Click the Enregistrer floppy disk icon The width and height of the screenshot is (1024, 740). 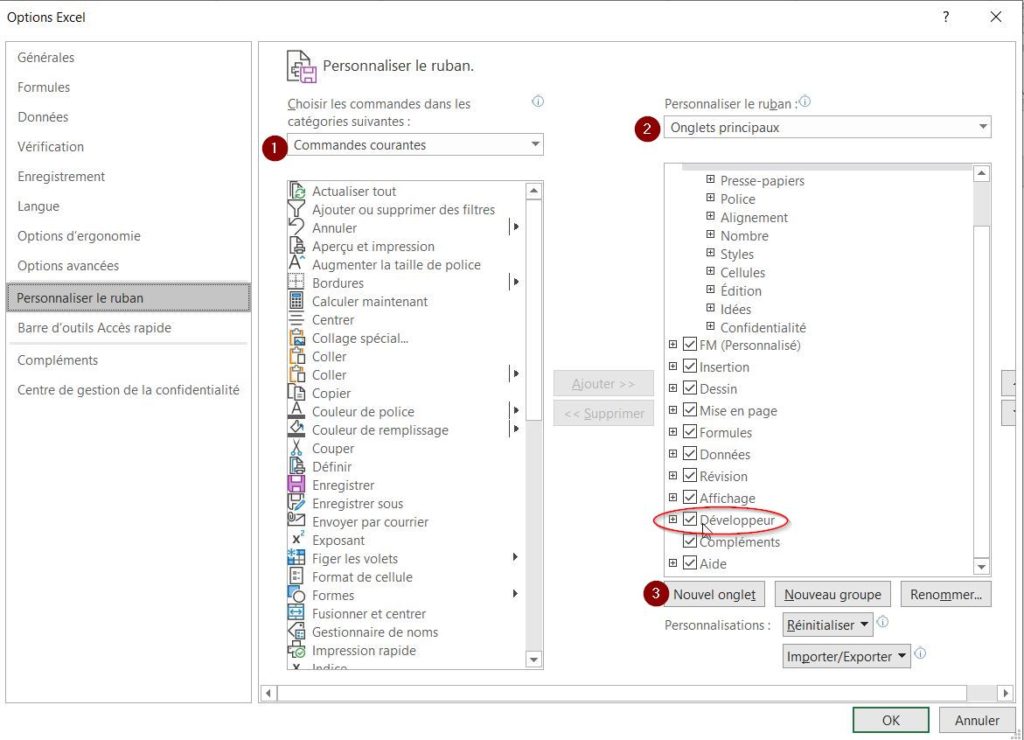(296, 484)
